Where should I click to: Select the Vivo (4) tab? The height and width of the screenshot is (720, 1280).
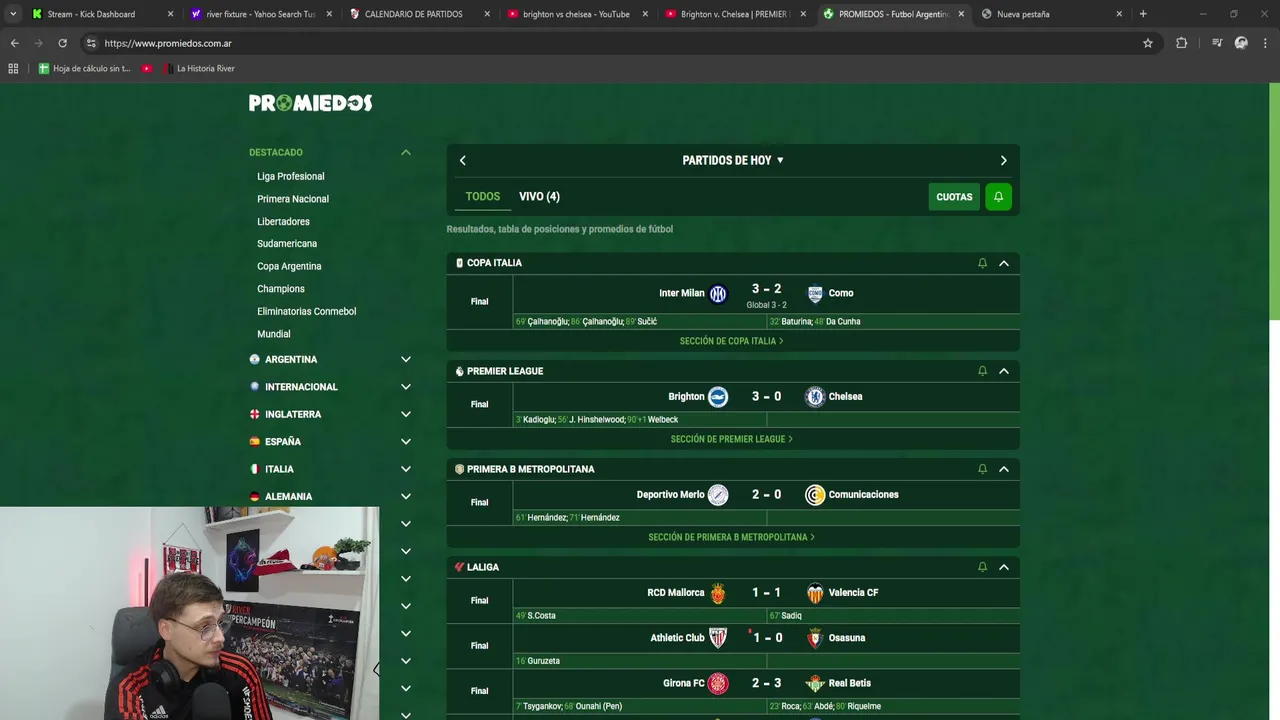coord(539,196)
